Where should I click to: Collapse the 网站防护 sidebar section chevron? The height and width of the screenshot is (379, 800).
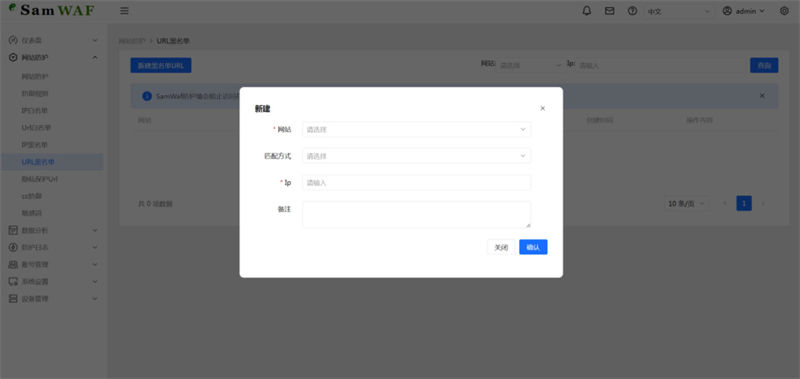pyautogui.click(x=95, y=58)
